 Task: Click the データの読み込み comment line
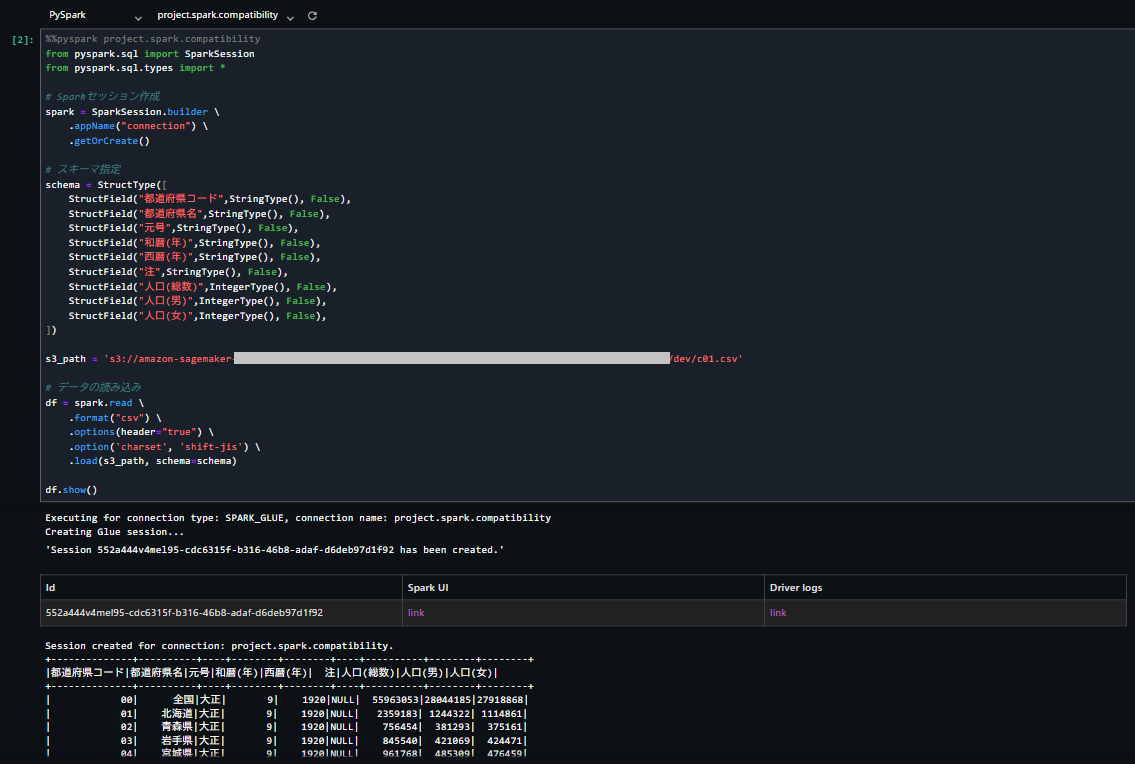point(93,387)
